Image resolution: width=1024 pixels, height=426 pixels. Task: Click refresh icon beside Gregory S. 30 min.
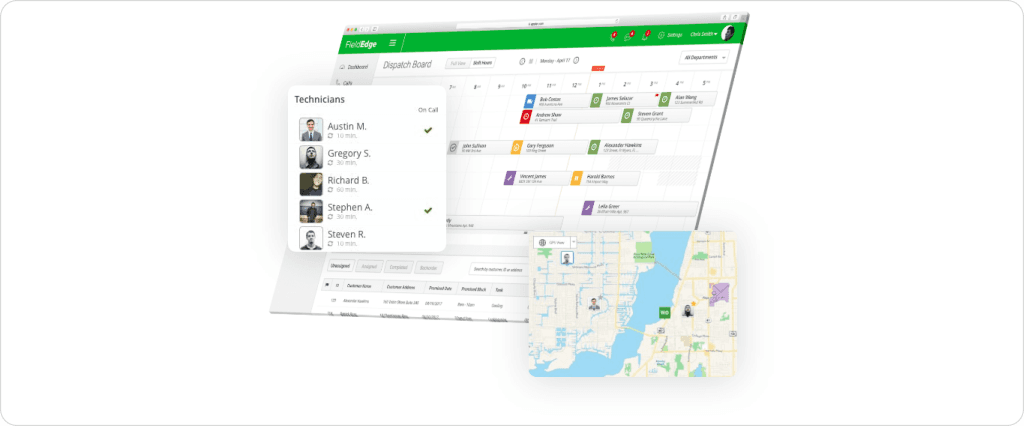tap(330, 163)
